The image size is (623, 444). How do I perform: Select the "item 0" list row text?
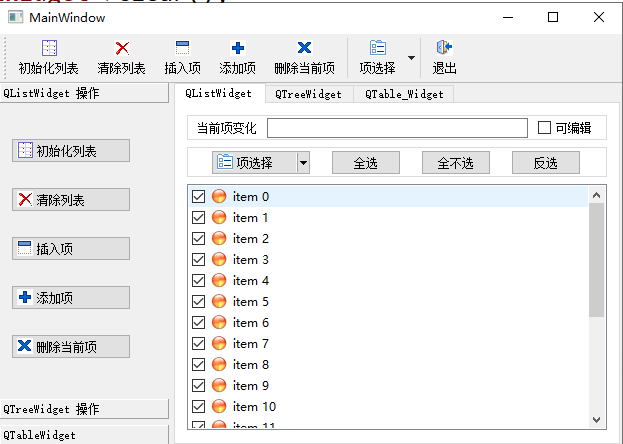251,197
